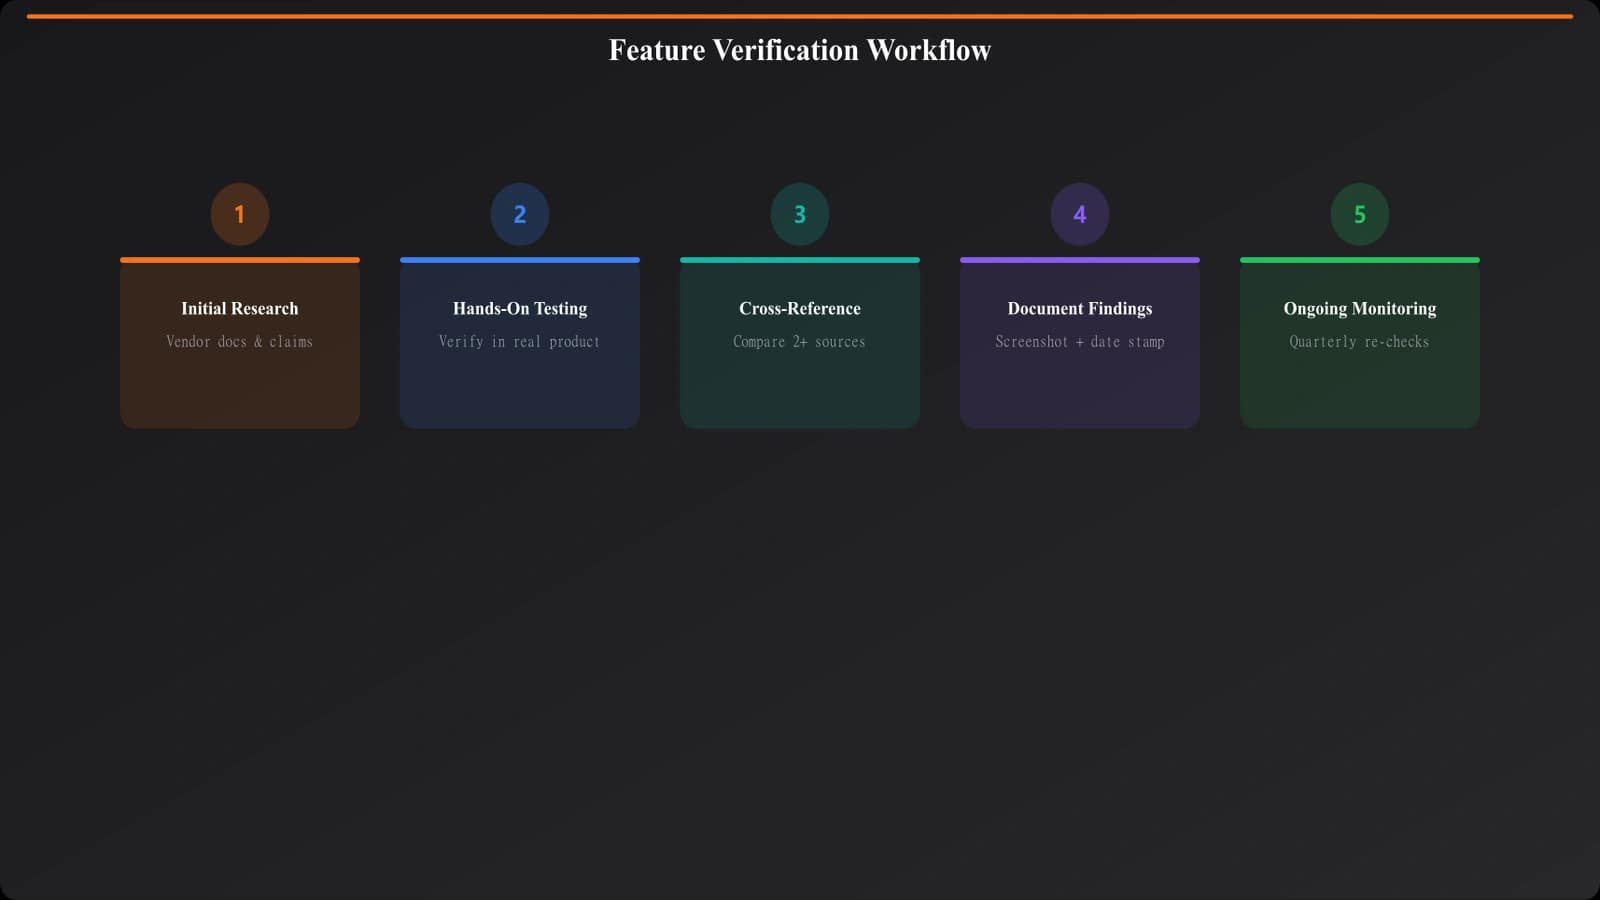Click the green step 5 circle

pos(1359,213)
